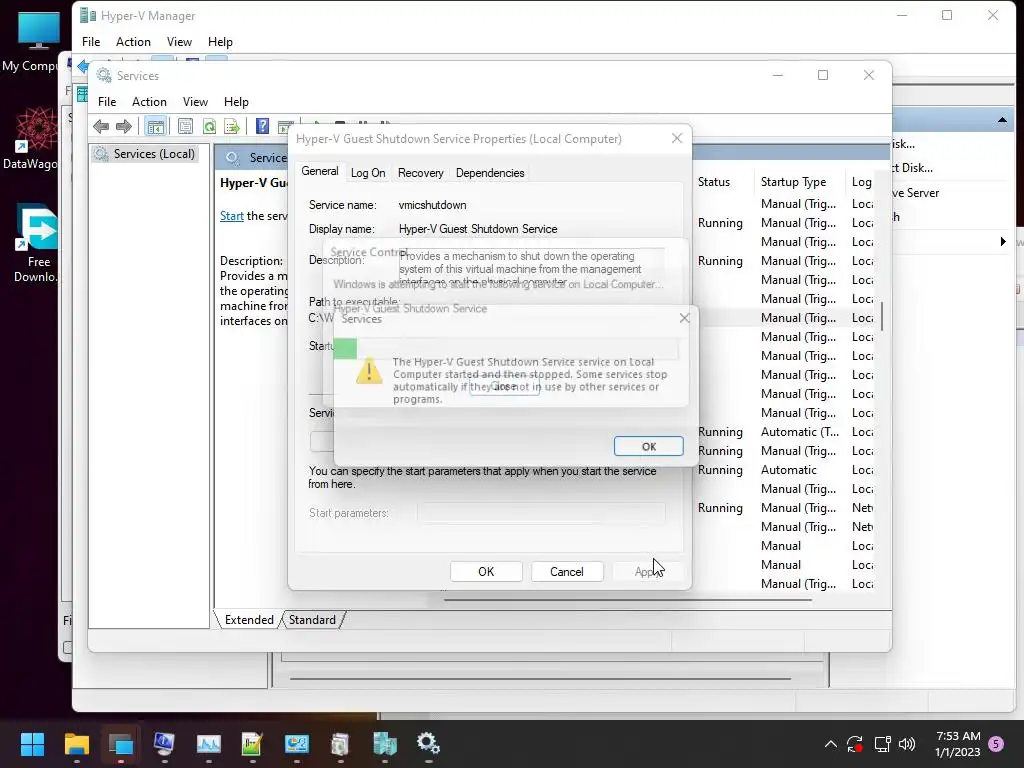Screen dimensions: 1024x768
Task: Click Cancel in the Properties dialog
Action: (x=566, y=571)
